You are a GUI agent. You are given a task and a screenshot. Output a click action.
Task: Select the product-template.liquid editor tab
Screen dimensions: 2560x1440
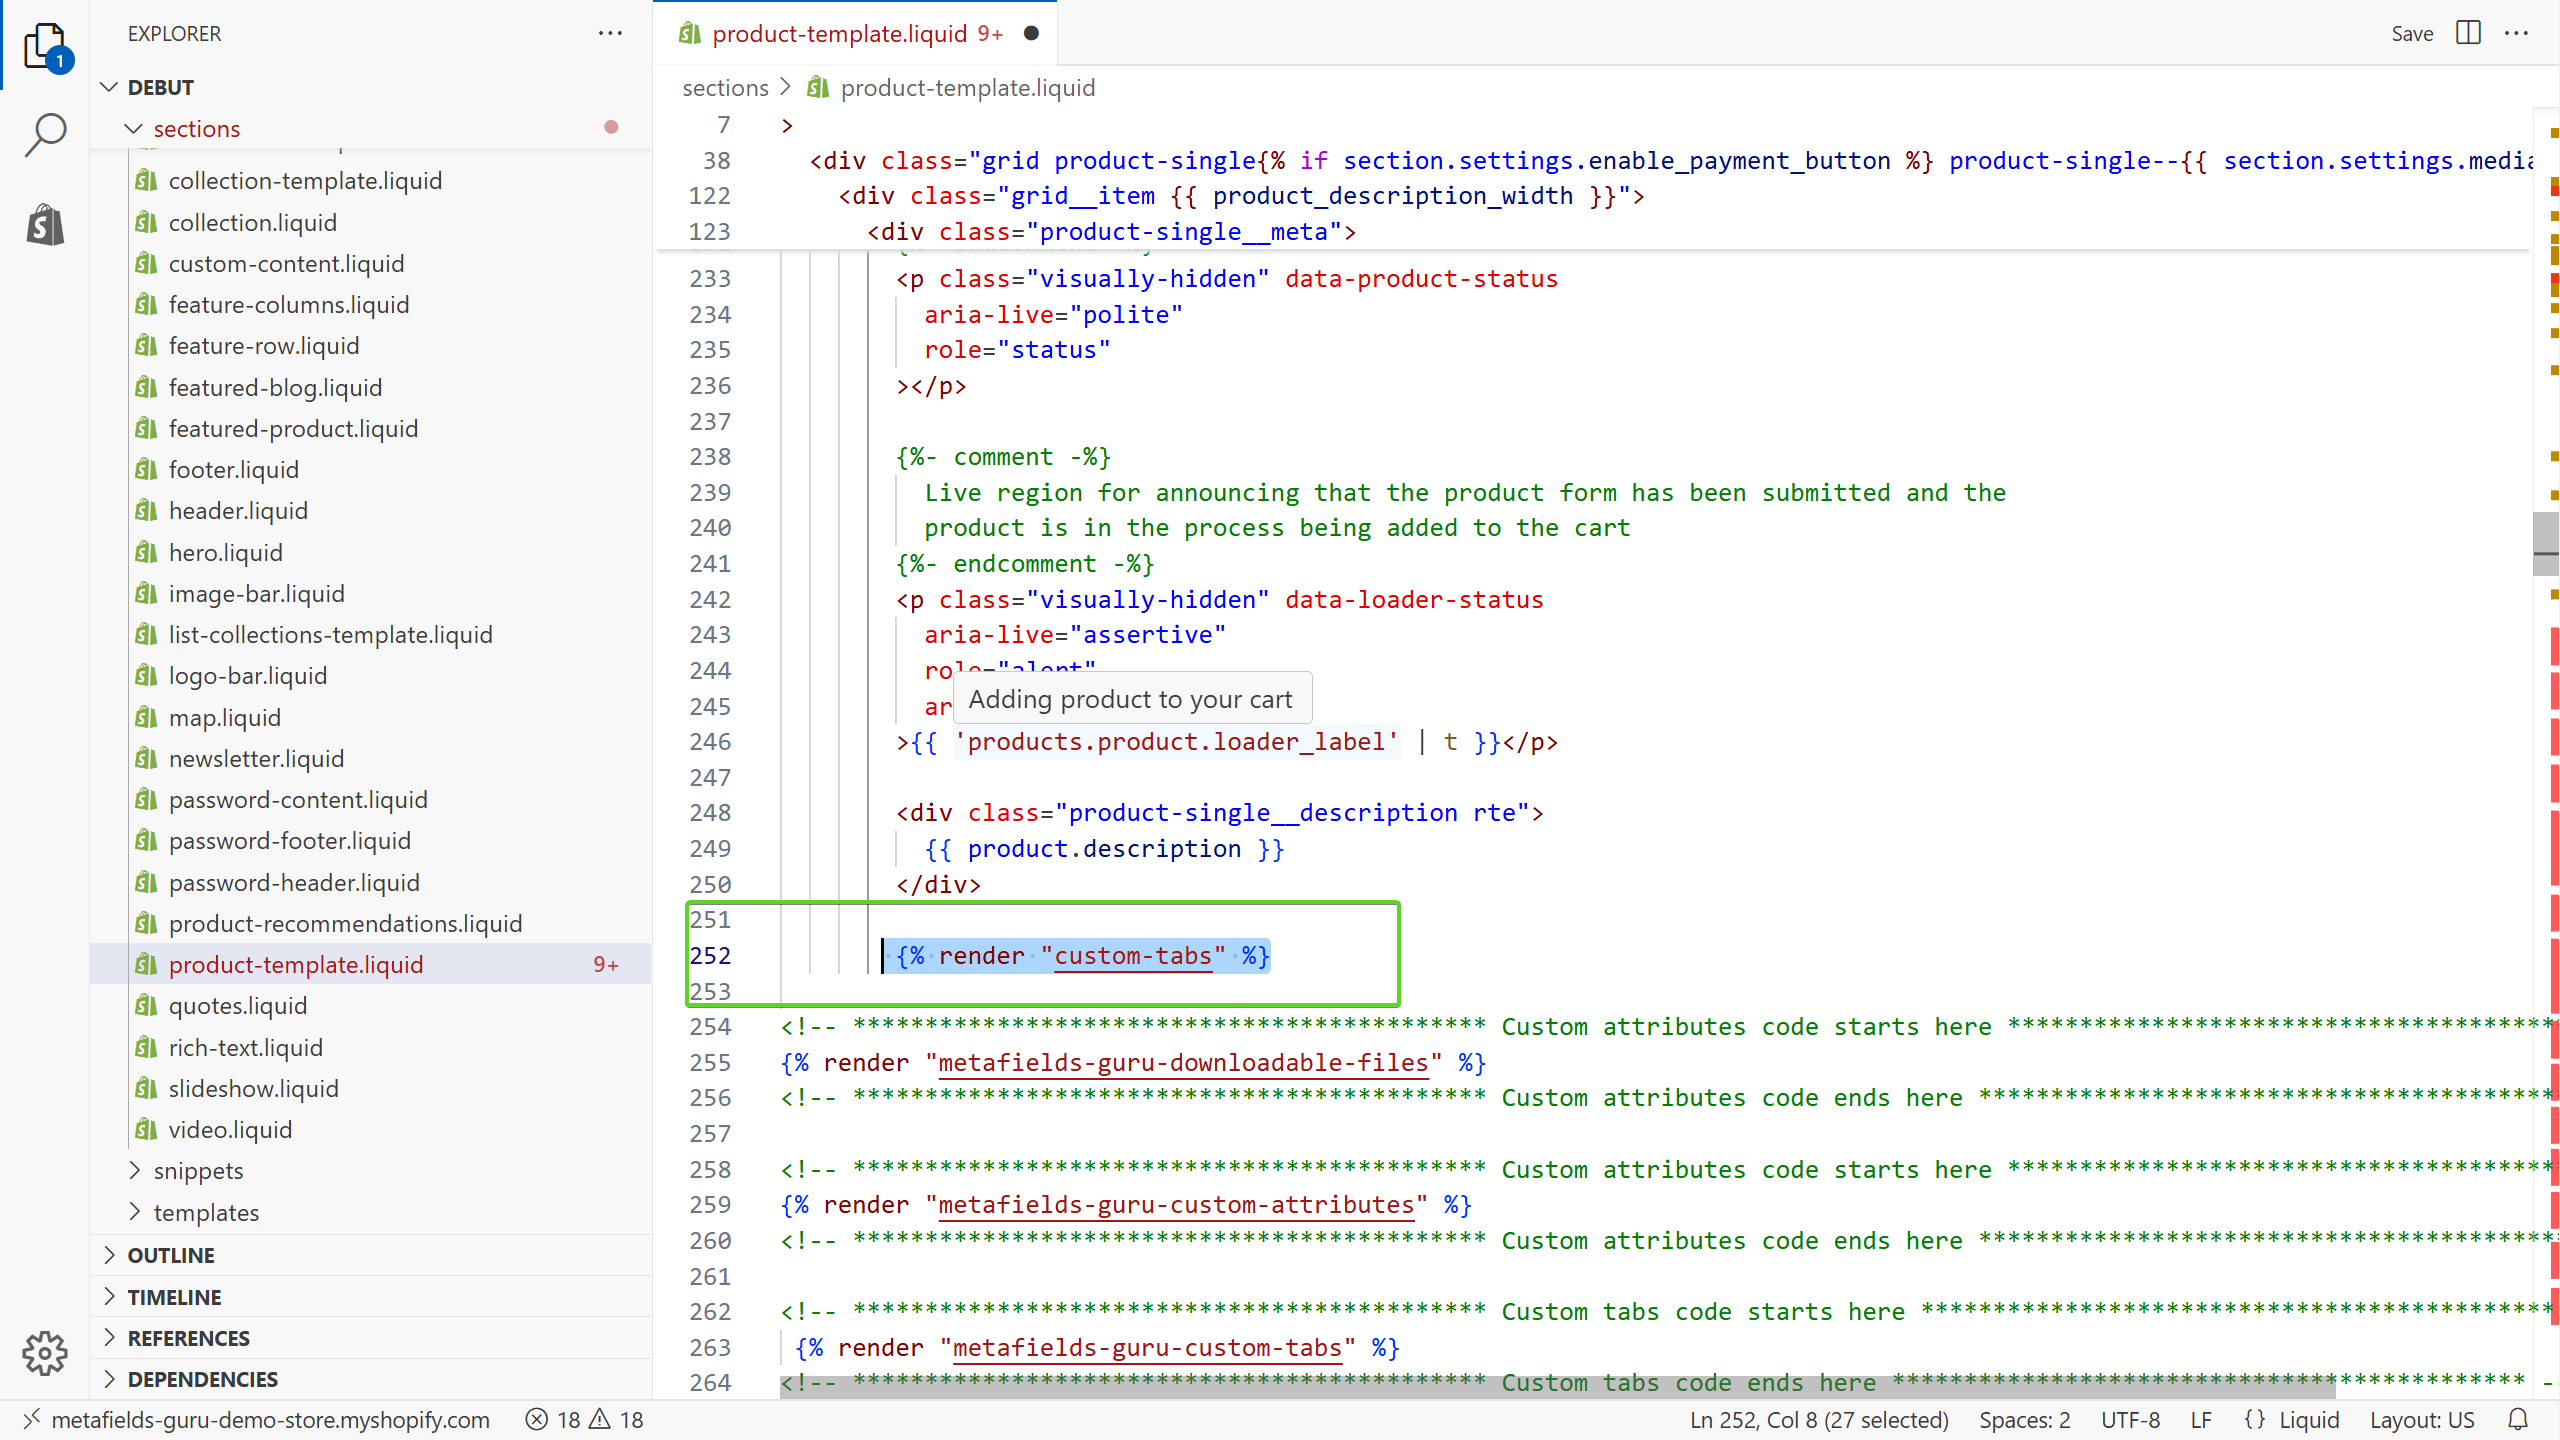point(840,34)
